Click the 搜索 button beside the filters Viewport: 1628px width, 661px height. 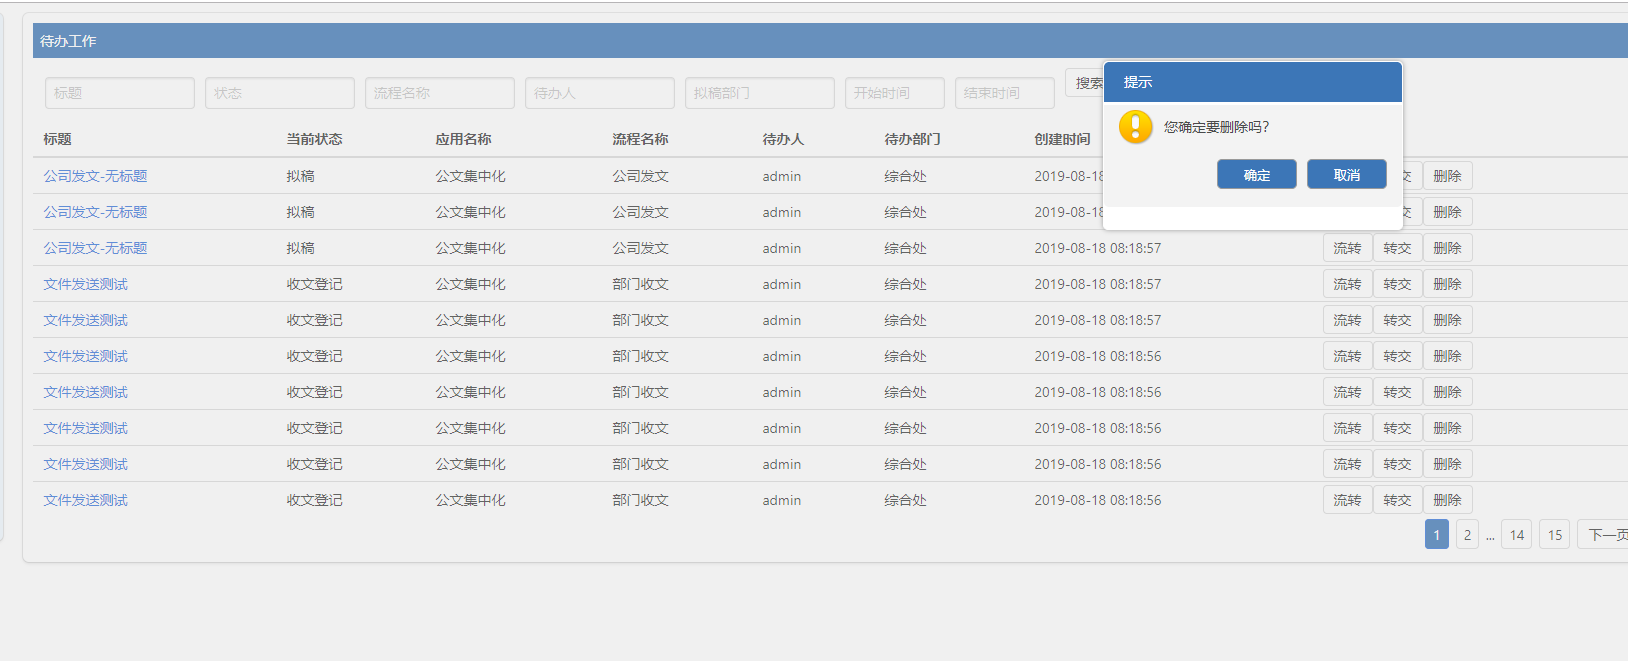1085,83
